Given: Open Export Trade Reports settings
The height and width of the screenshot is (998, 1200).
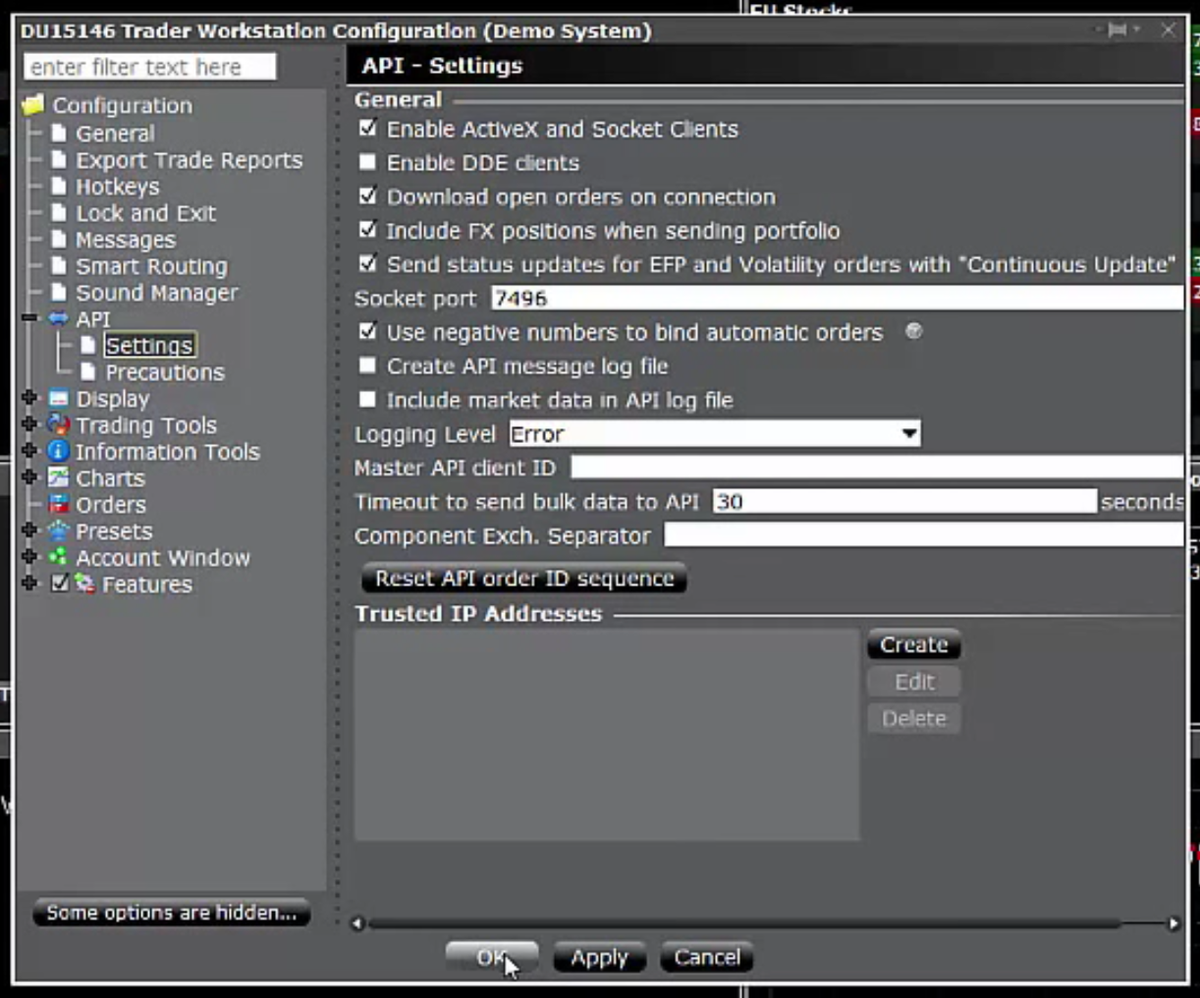Looking at the screenshot, I should click(x=189, y=160).
